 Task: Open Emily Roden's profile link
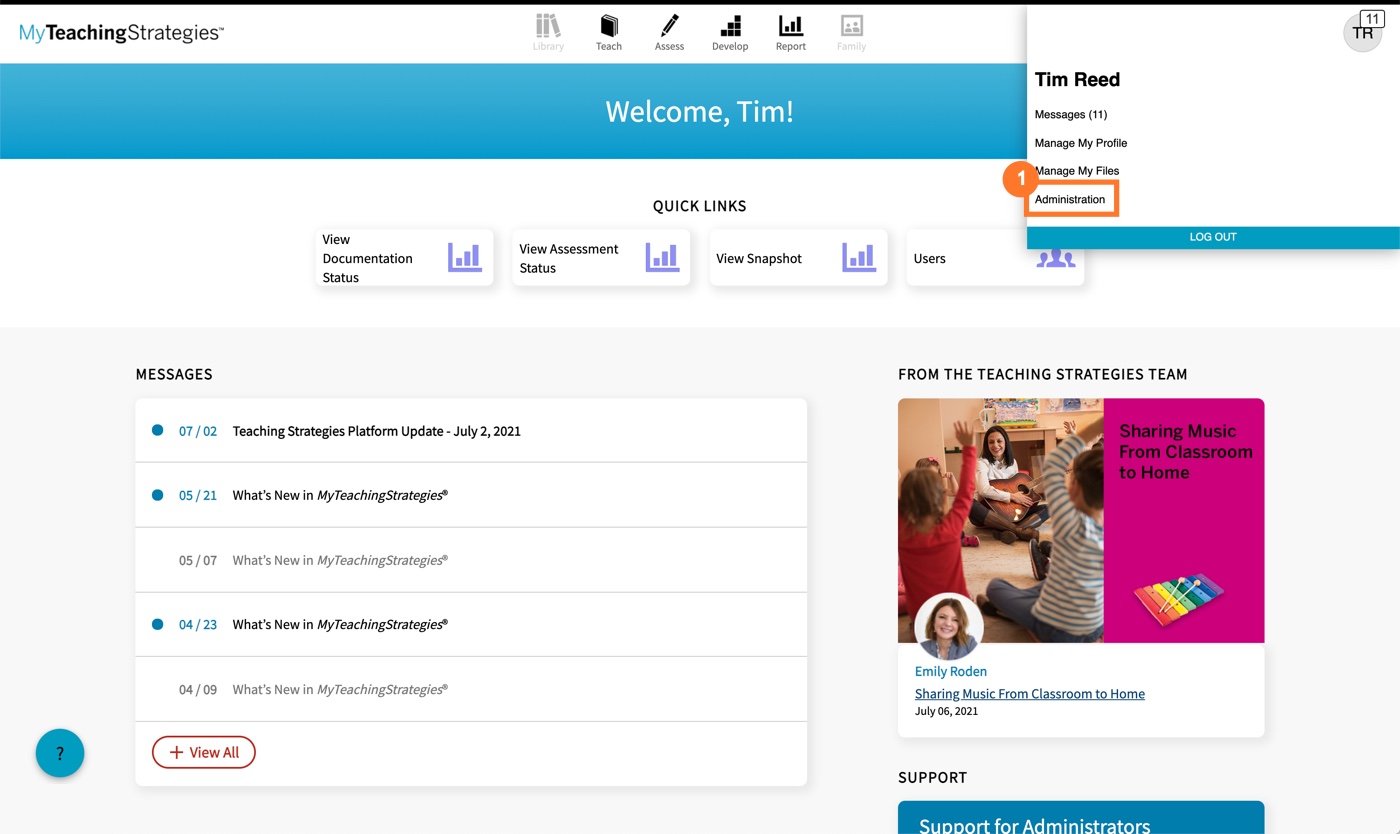(x=950, y=671)
